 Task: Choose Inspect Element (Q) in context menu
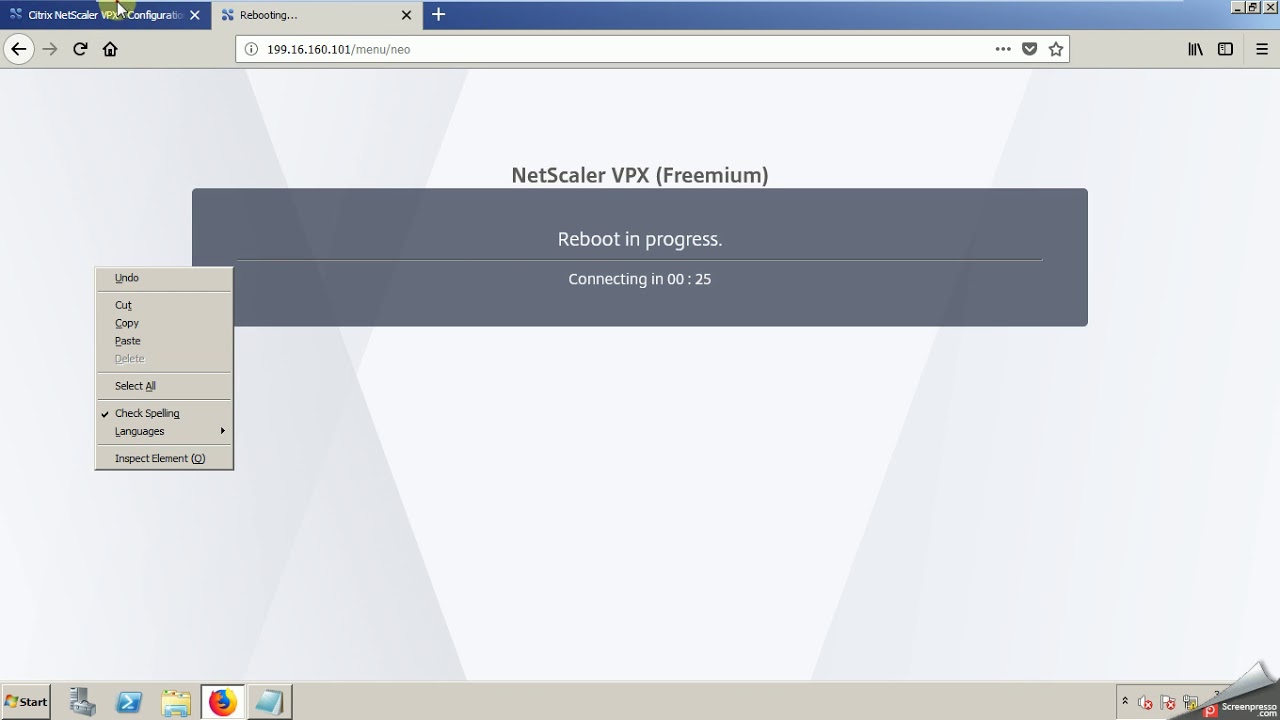pos(164,458)
